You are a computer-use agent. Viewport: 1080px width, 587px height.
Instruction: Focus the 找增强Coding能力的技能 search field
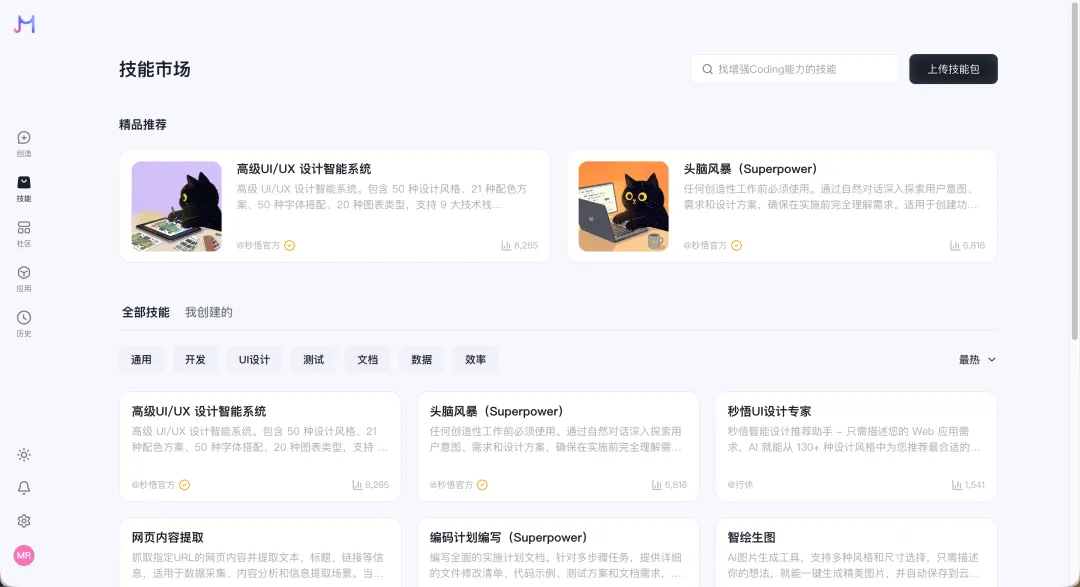click(796, 69)
